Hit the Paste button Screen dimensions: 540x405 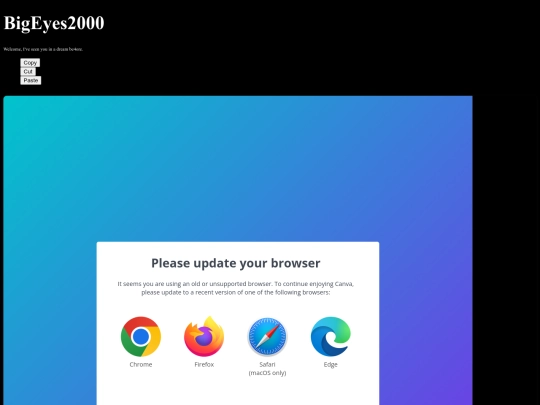pyautogui.click(x=31, y=80)
